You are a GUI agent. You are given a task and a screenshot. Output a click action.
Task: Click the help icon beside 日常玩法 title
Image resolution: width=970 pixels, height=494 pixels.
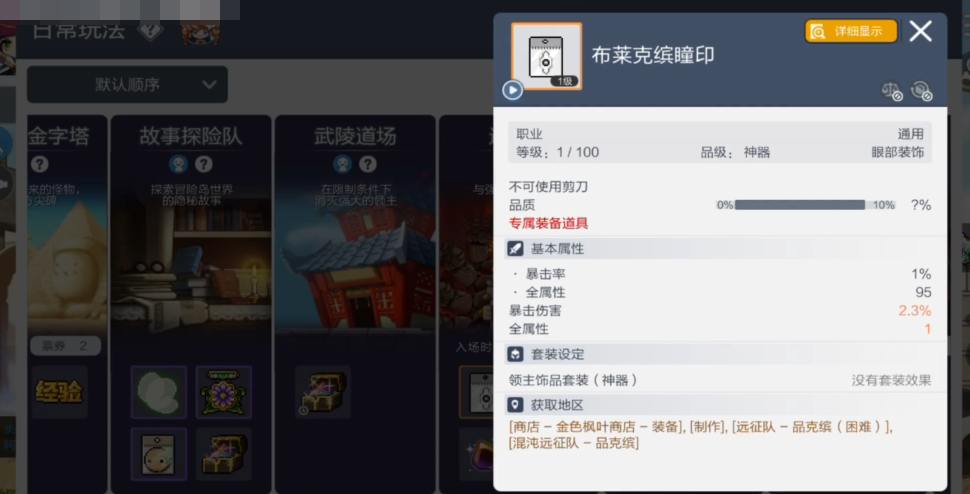(x=150, y=31)
